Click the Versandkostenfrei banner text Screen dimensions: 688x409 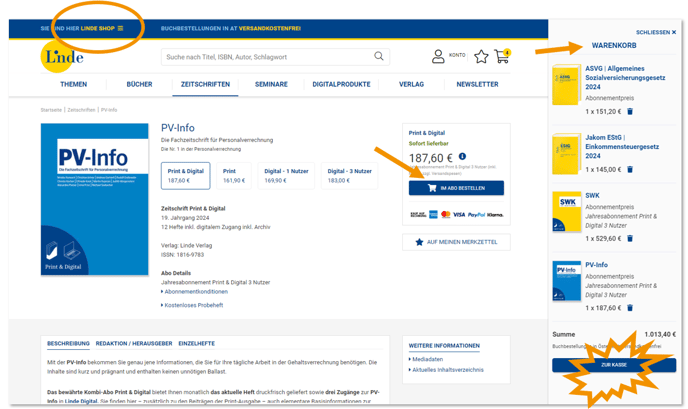(270, 29)
